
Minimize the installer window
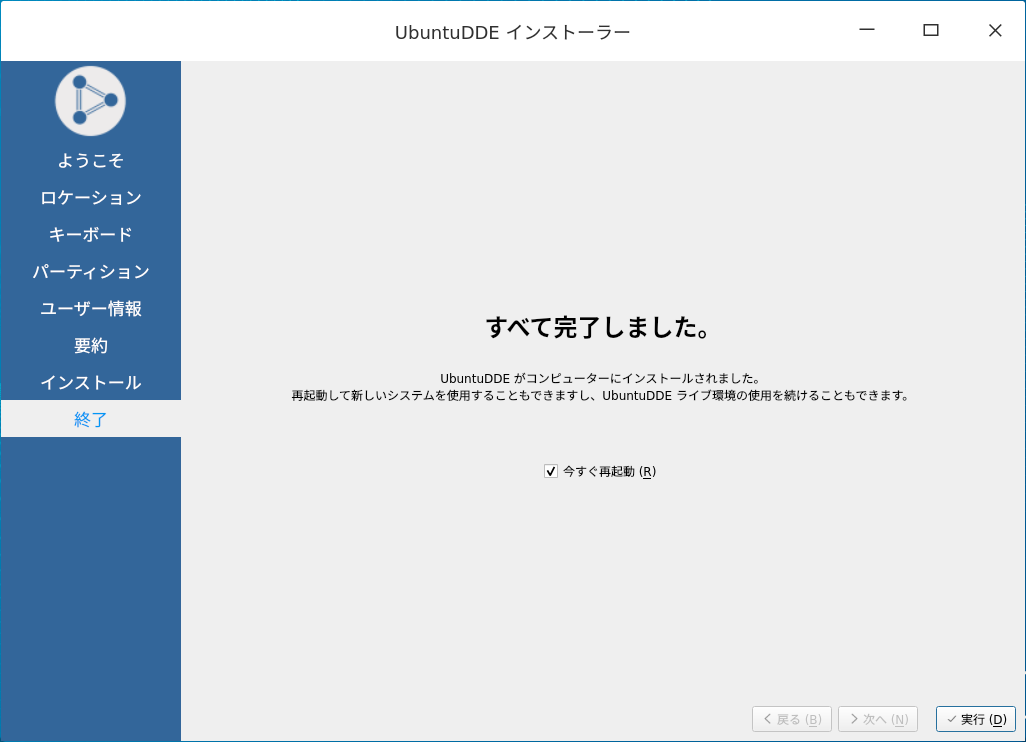867,30
